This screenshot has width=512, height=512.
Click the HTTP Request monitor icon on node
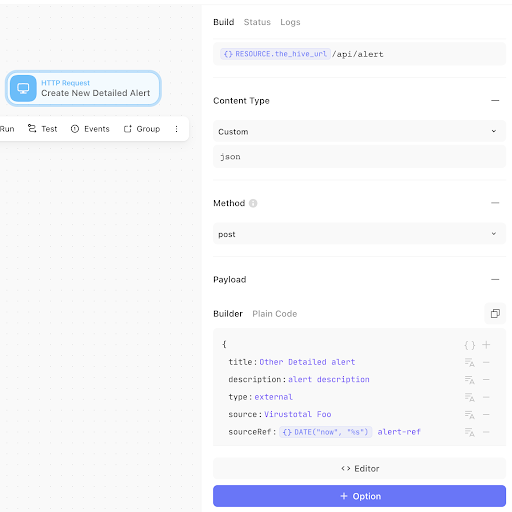pyautogui.click(x=23, y=88)
